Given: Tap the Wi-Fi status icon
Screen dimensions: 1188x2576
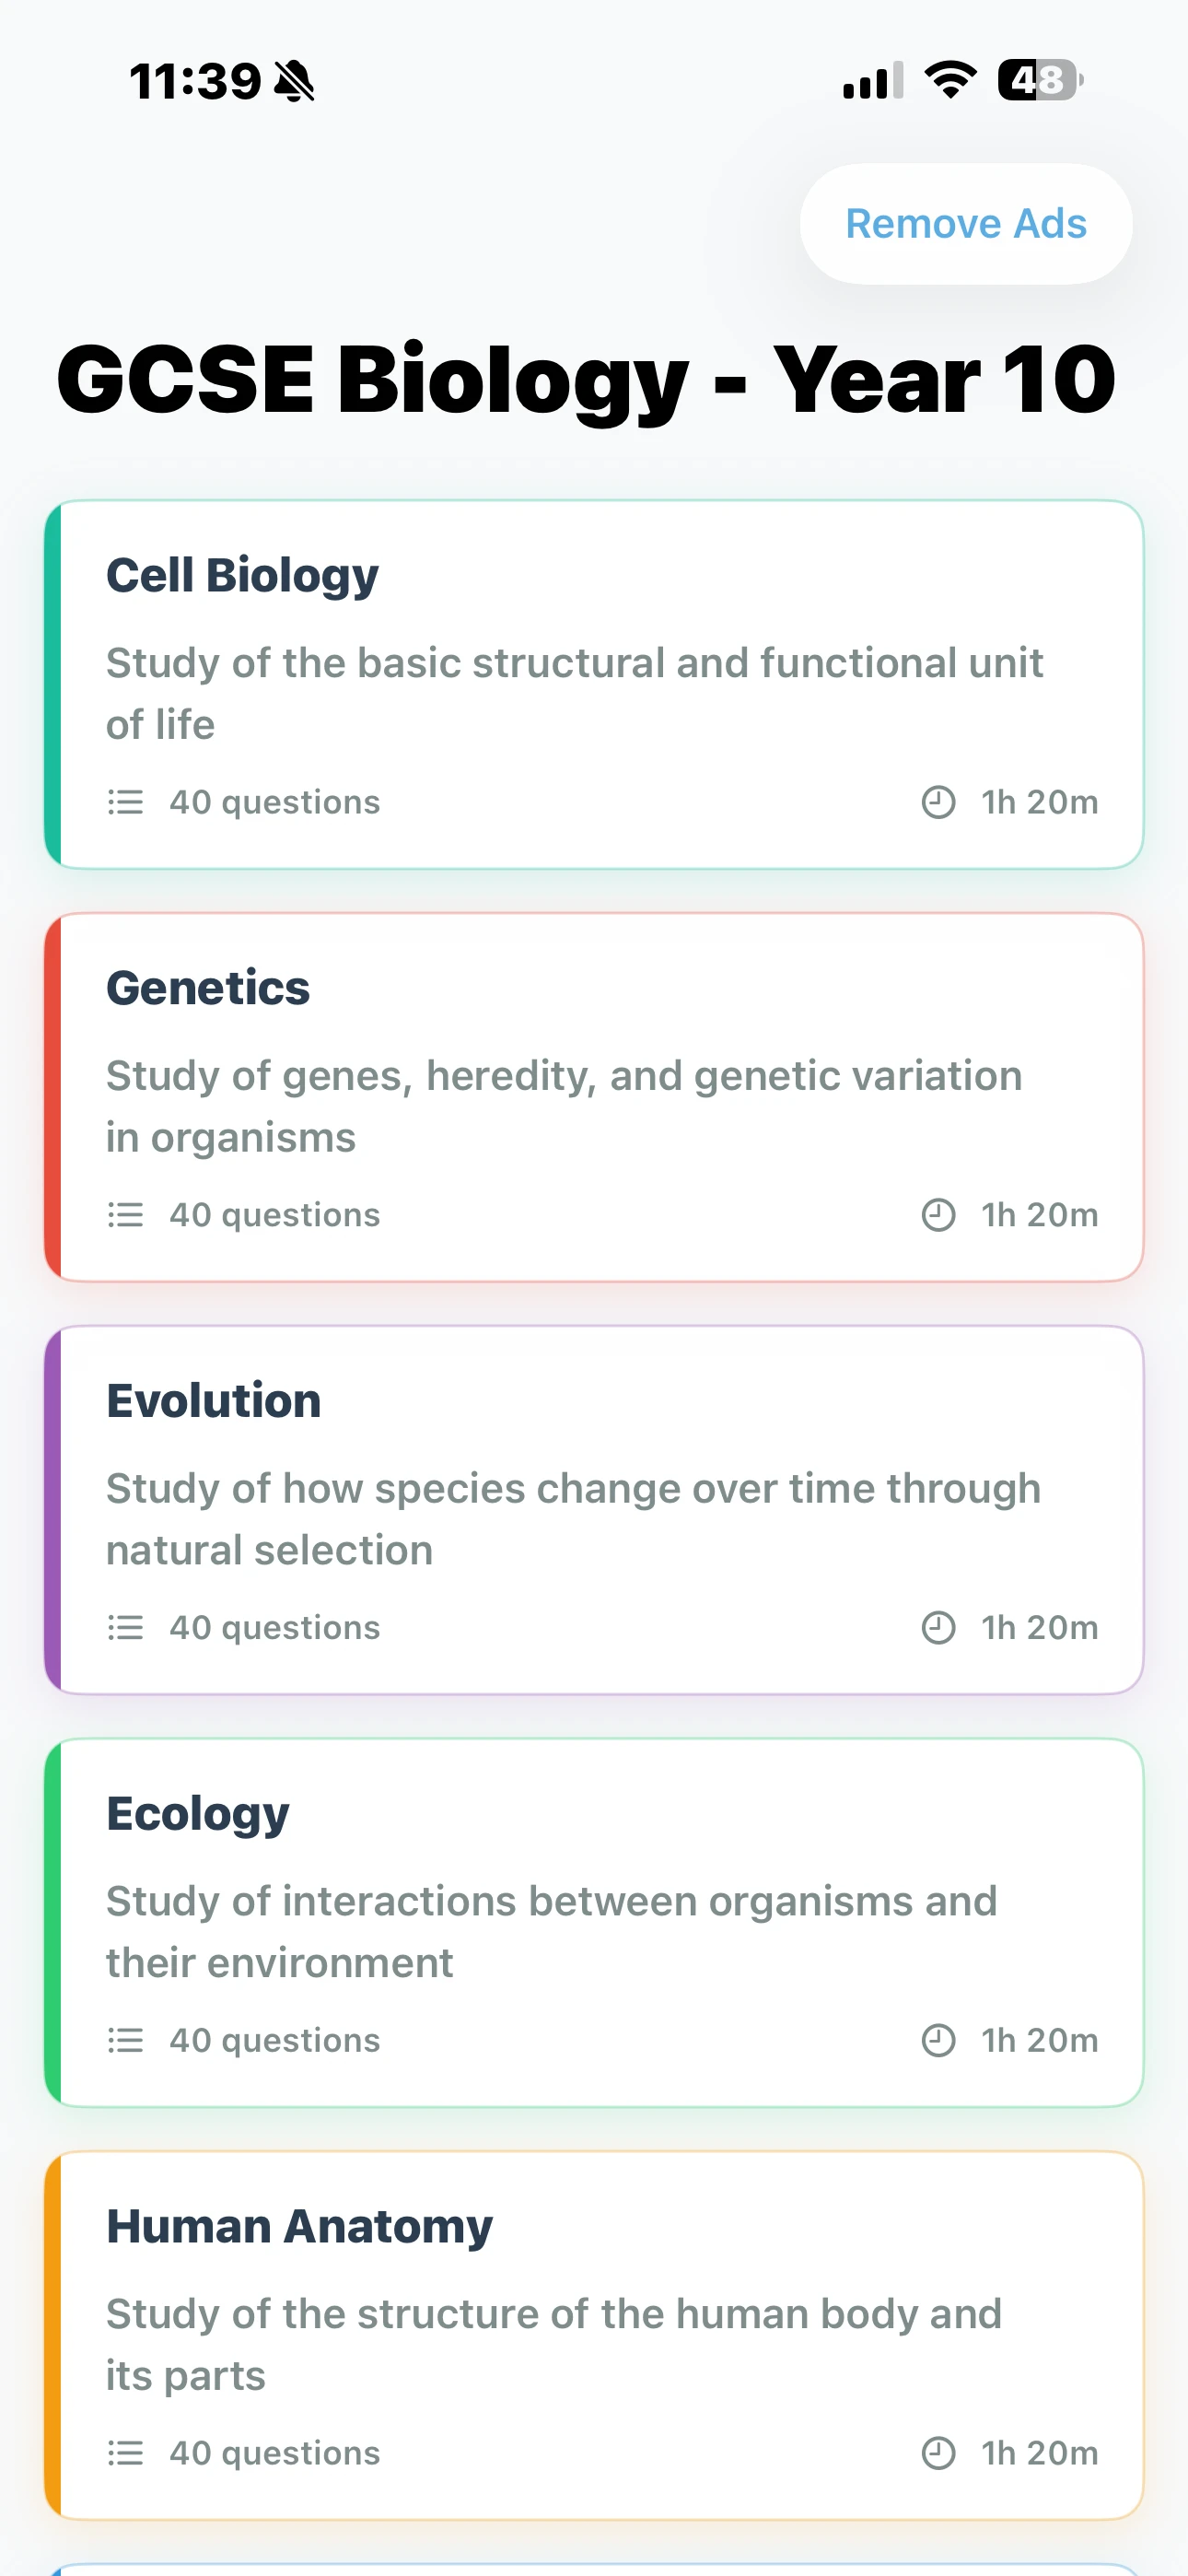Looking at the screenshot, I should coord(950,80).
